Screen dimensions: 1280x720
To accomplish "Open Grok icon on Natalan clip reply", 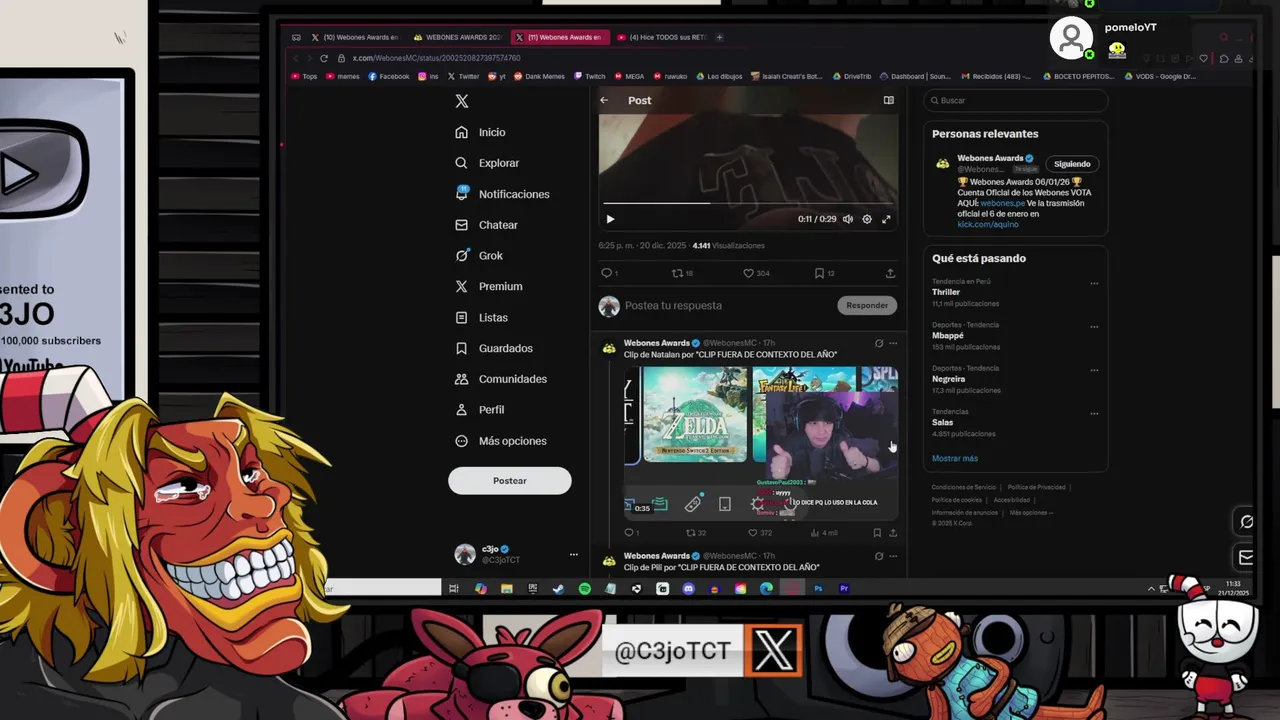I will pyautogui.click(x=879, y=343).
